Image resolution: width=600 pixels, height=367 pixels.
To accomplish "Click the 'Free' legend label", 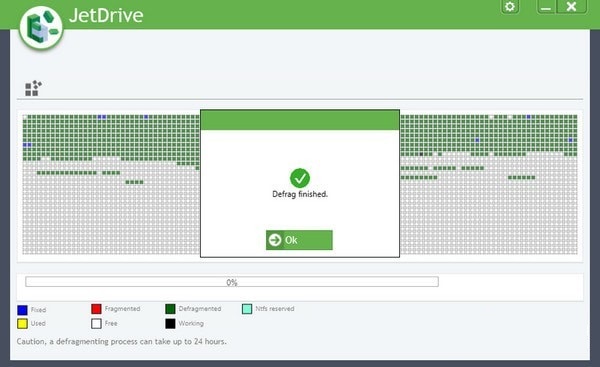I will [111, 323].
